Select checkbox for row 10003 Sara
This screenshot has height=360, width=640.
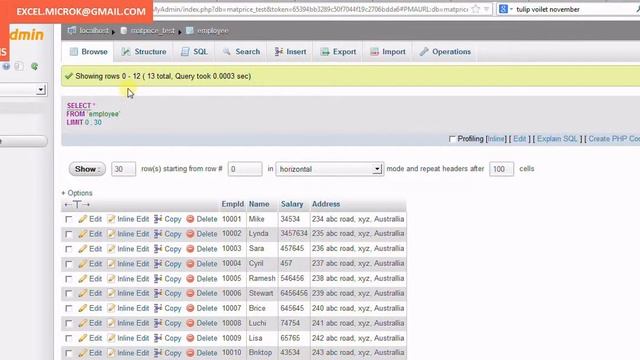click(69, 249)
